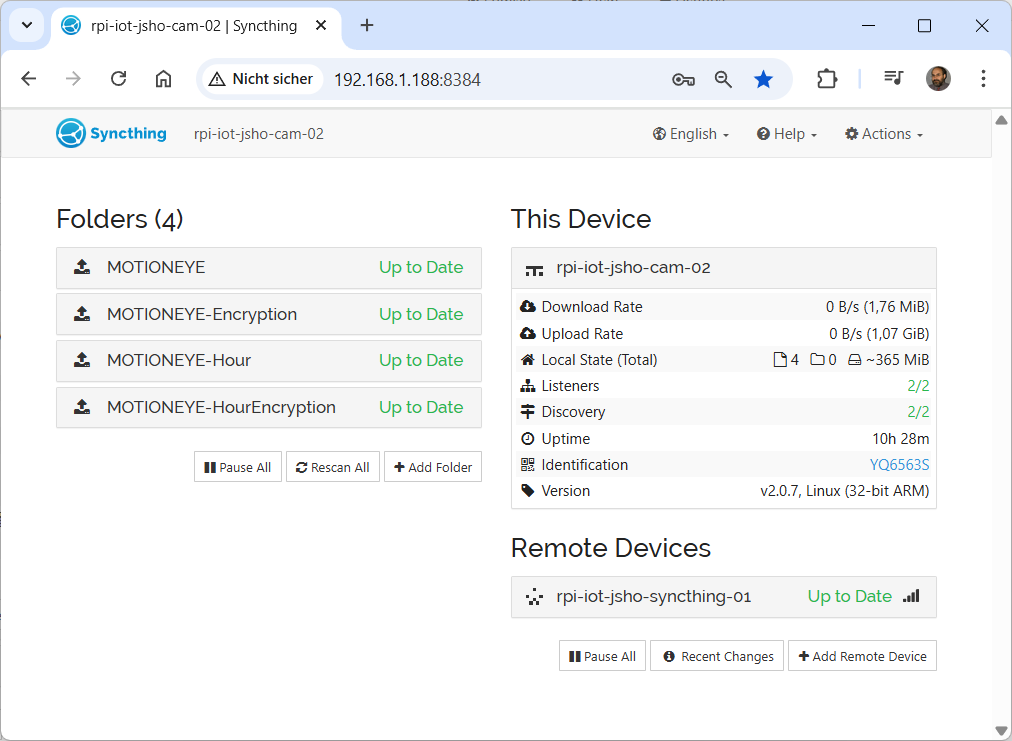This screenshot has height=741, width=1012.
Task: Expand the MOTIONEYE-Hour folder panel
Action: pyautogui.click(x=268, y=360)
